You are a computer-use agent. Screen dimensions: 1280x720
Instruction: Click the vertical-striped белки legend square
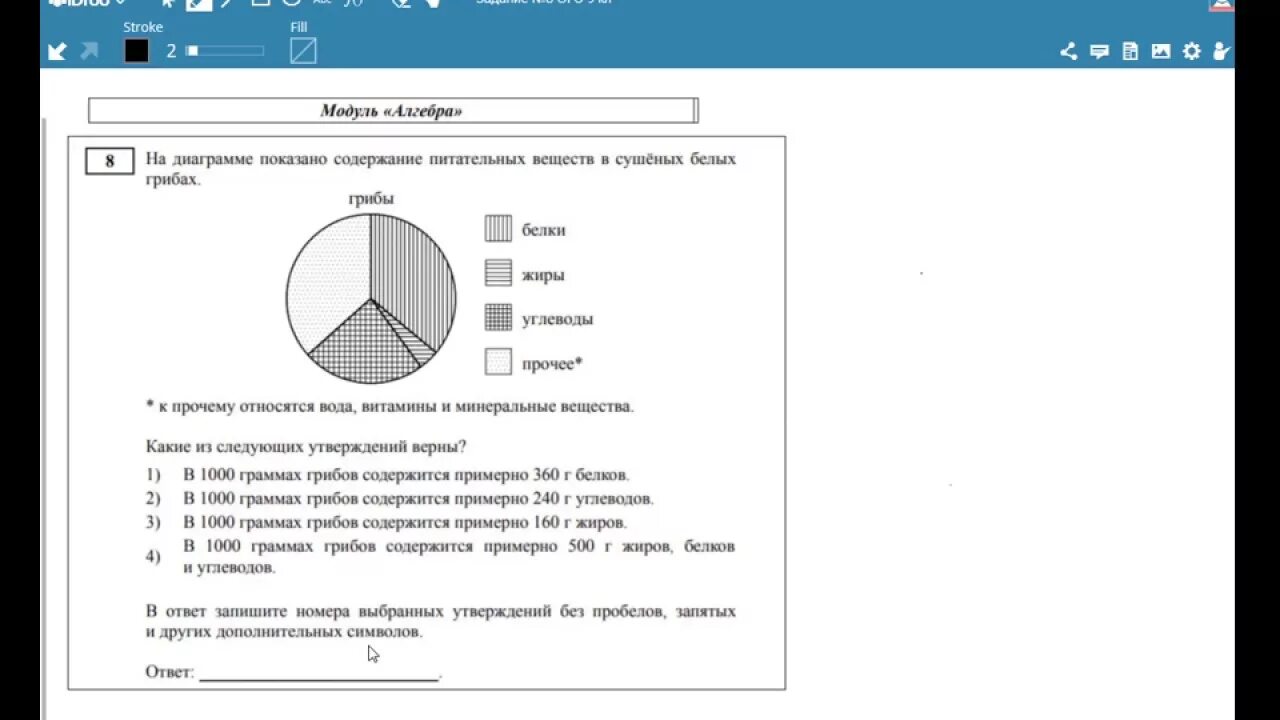(499, 229)
